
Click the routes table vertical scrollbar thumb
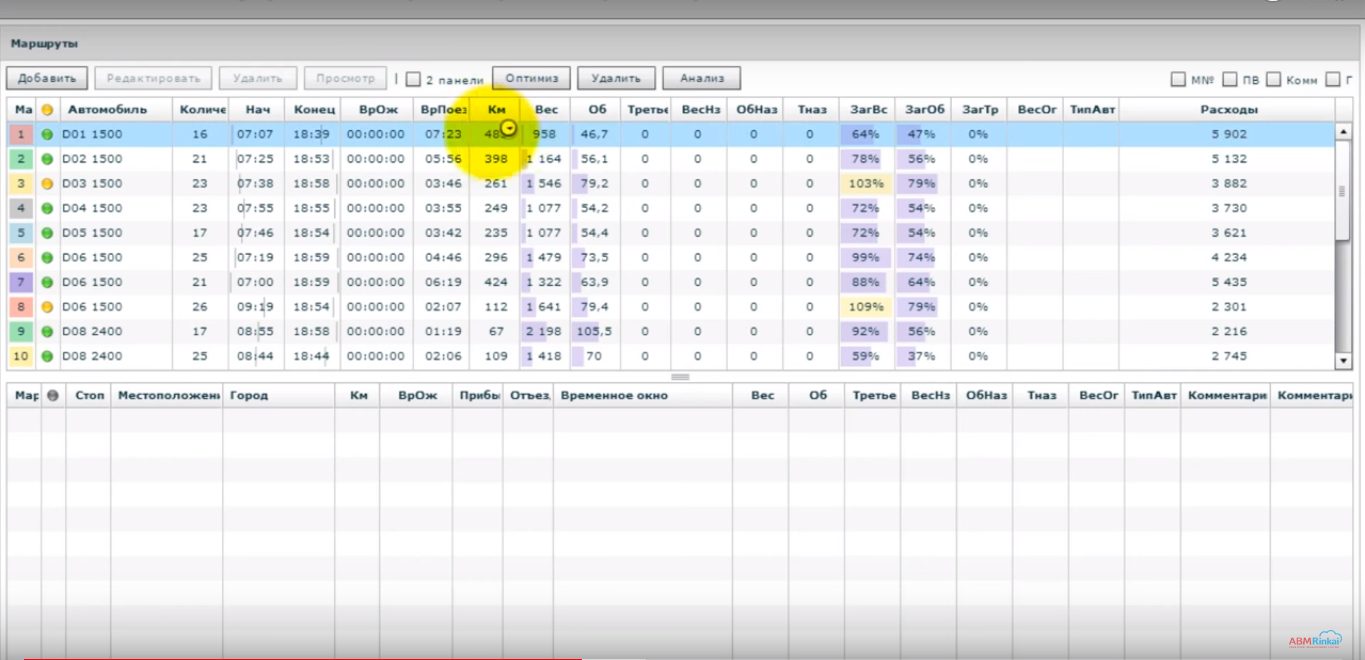click(1344, 190)
